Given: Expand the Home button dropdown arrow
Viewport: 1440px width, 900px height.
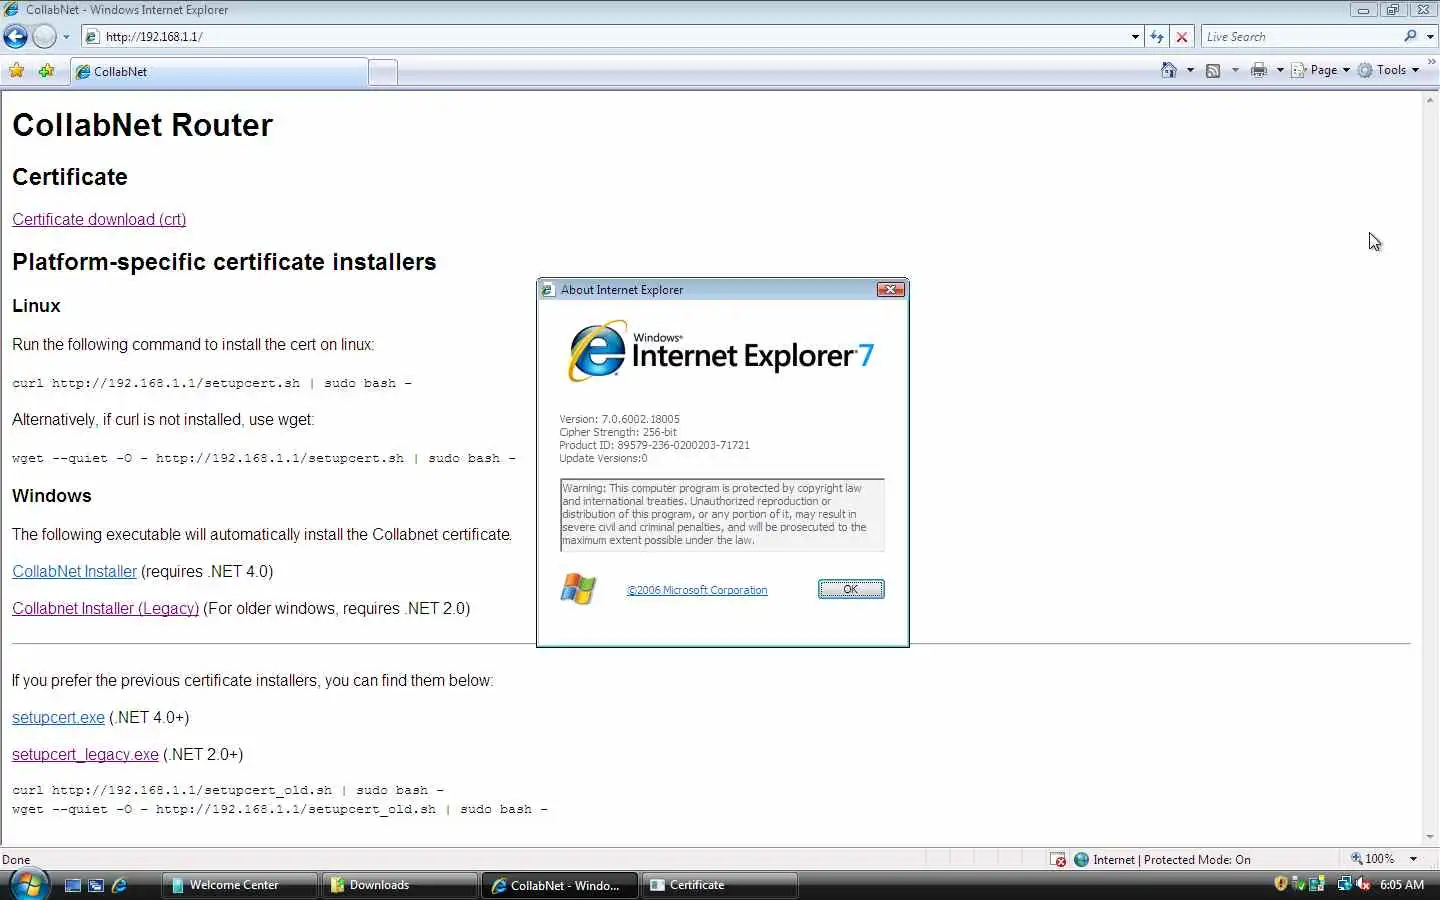Looking at the screenshot, I should [x=1190, y=70].
